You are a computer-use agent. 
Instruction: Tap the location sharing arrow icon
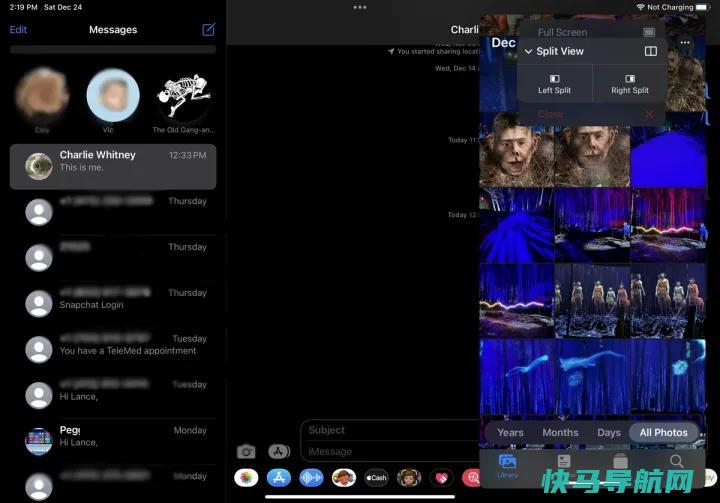click(391, 51)
